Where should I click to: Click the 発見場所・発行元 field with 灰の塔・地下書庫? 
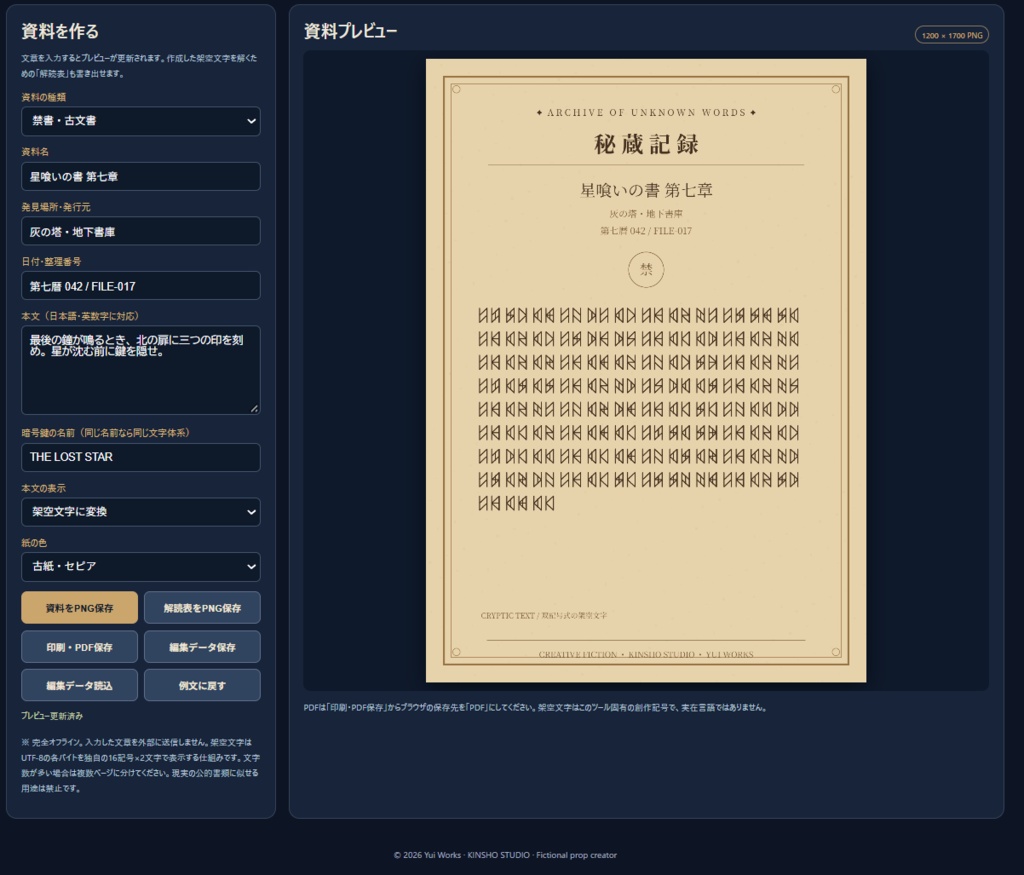[140, 231]
